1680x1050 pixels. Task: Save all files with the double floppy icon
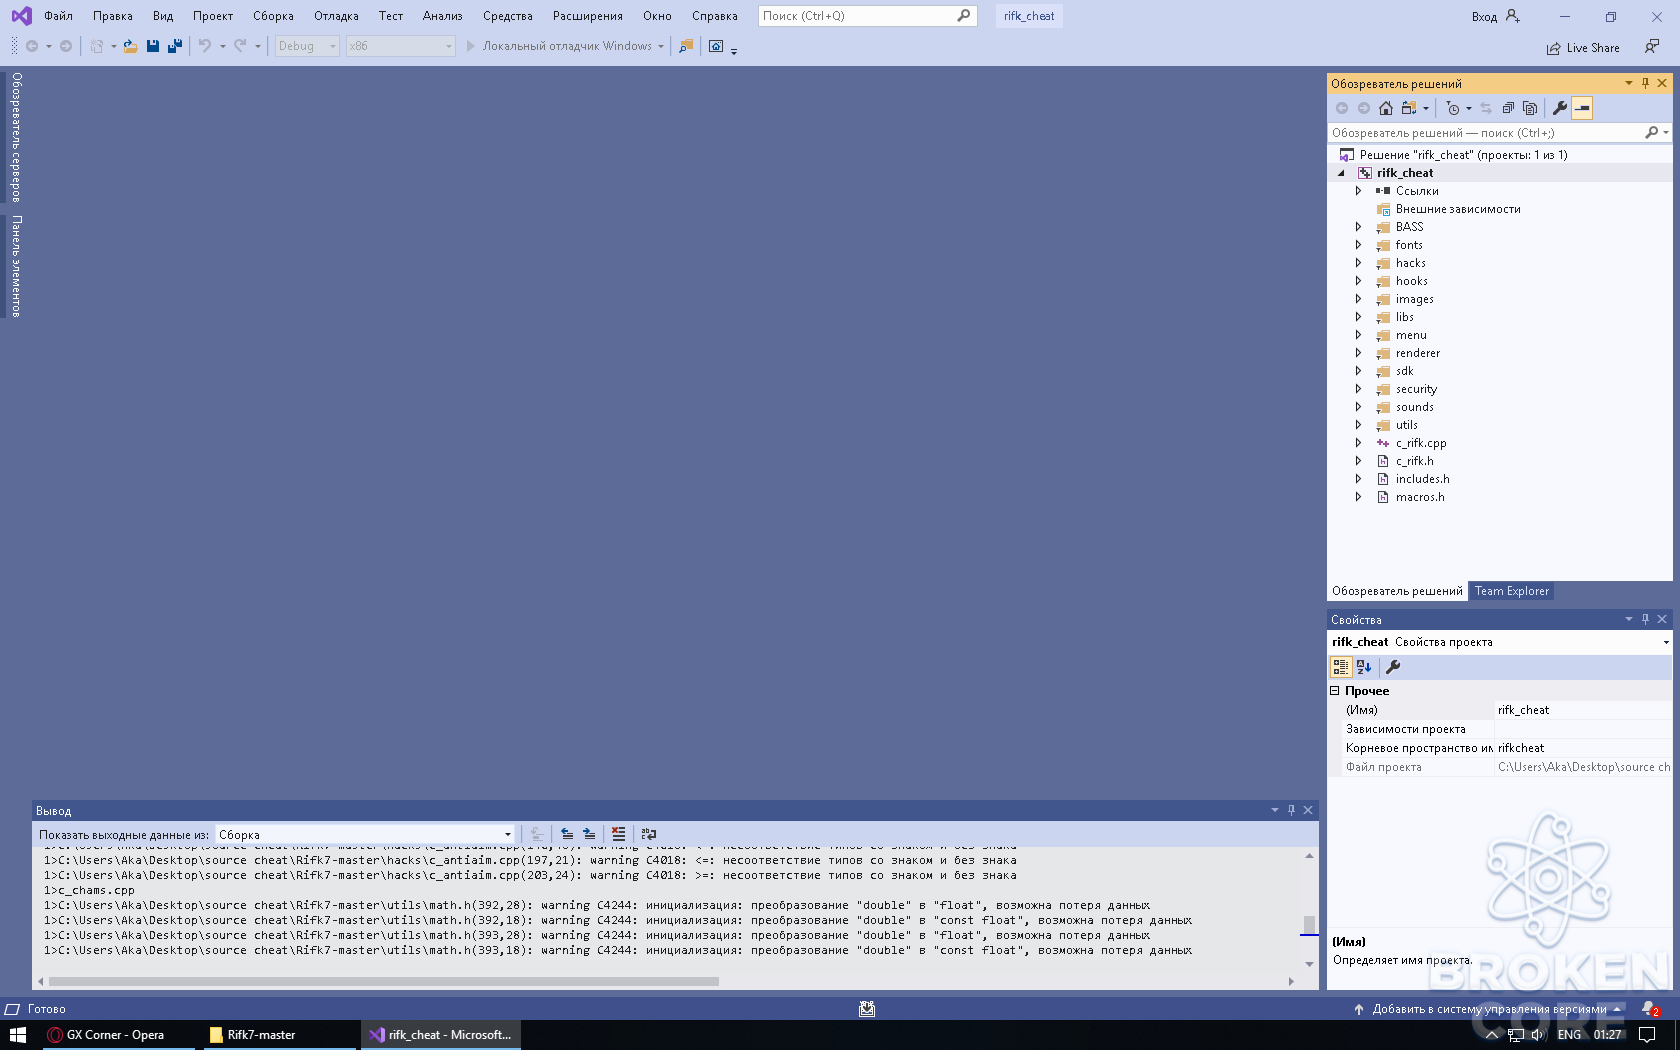175,46
